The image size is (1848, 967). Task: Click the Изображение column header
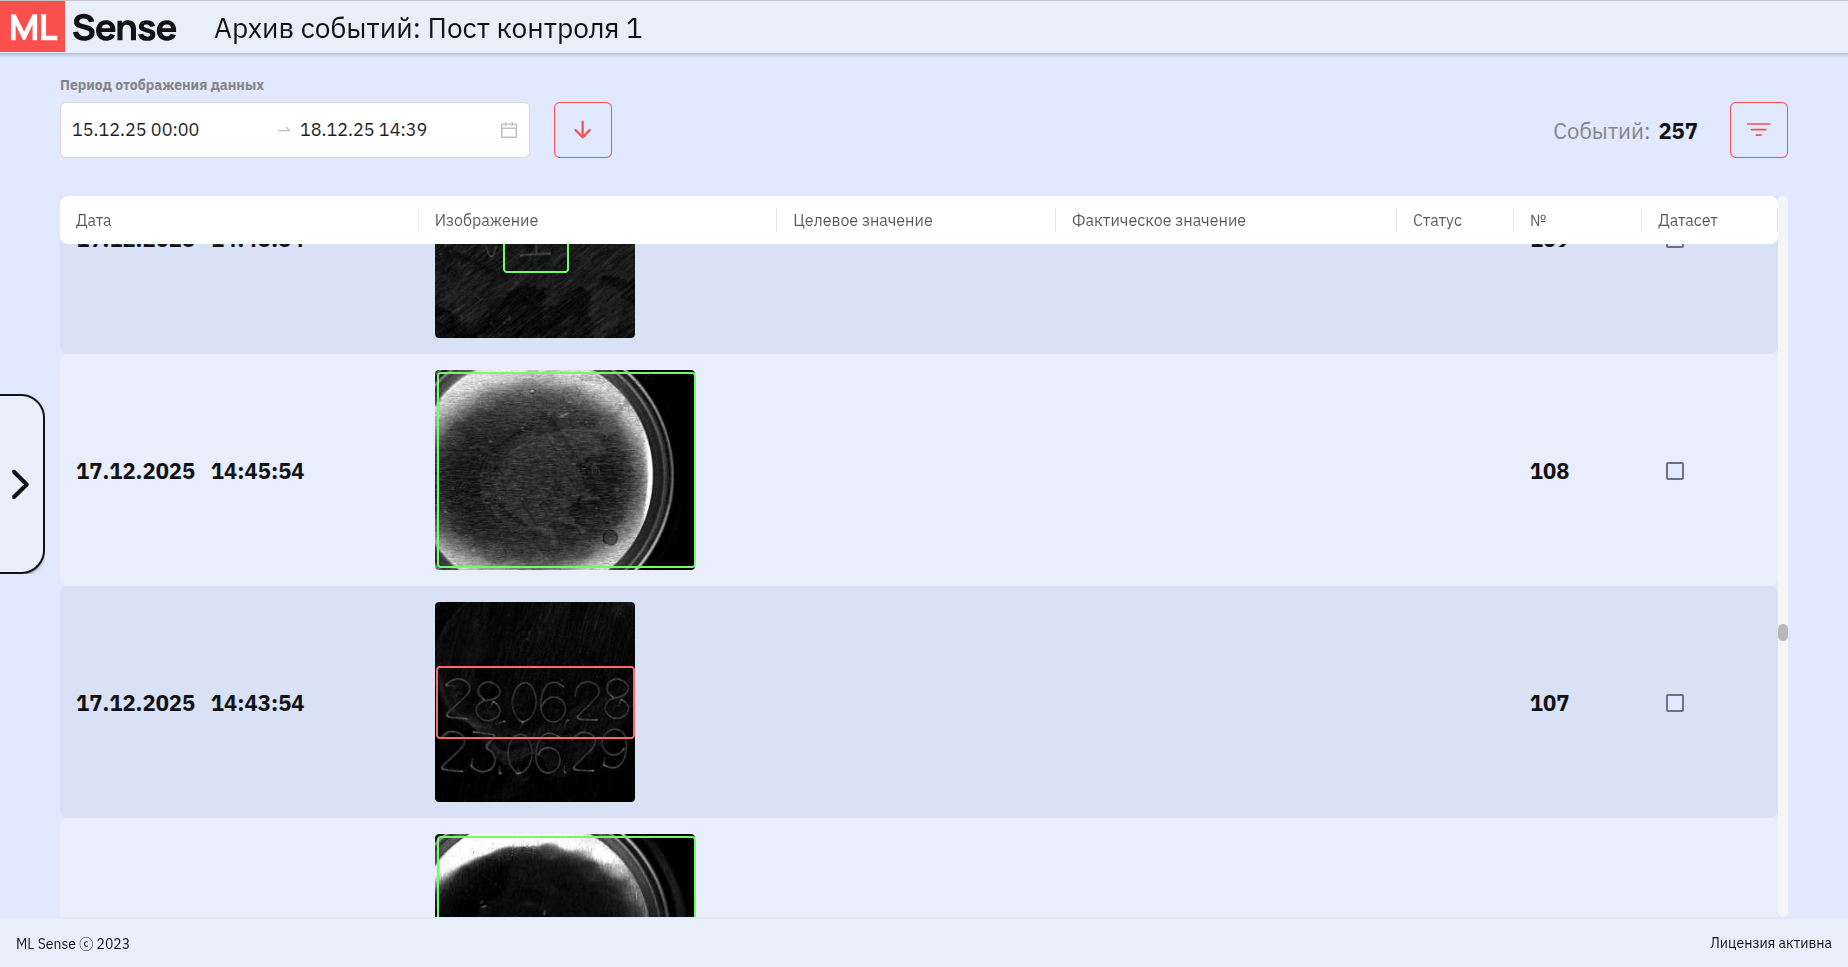click(486, 220)
